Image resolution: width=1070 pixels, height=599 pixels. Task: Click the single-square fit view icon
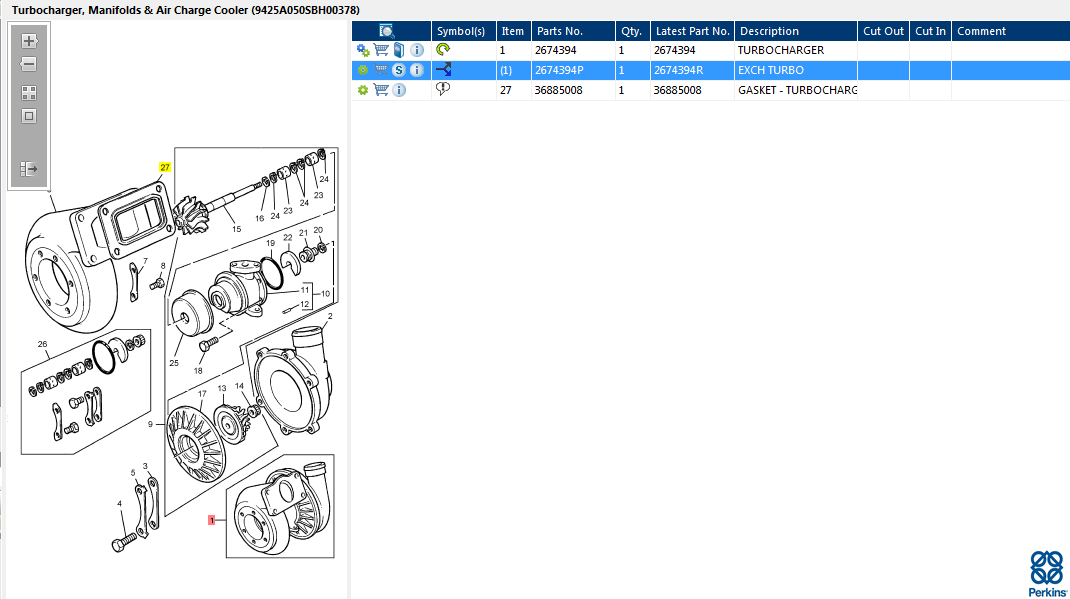[29, 116]
